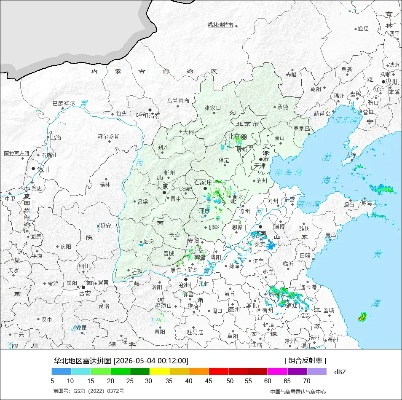Click the magenta 60-65 dBZ legend swatch
Viewport: 402px width, 400px height.
coord(277,371)
